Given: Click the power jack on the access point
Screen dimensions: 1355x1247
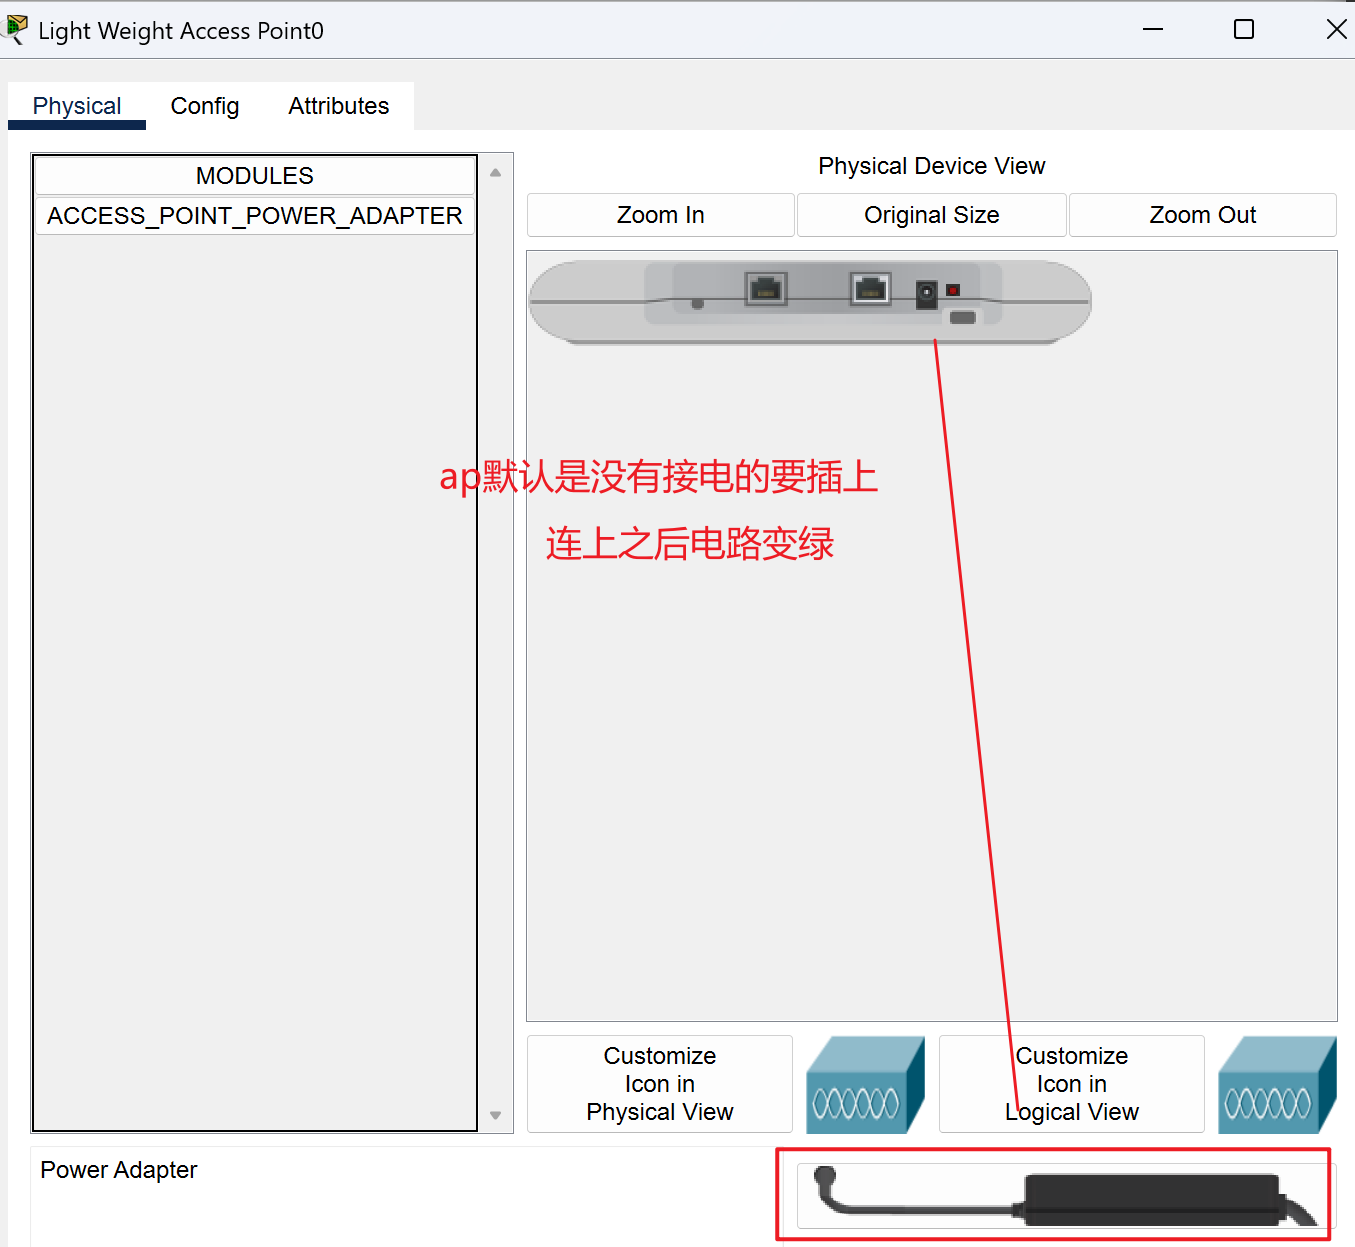Looking at the screenshot, I should pos(927,294).
